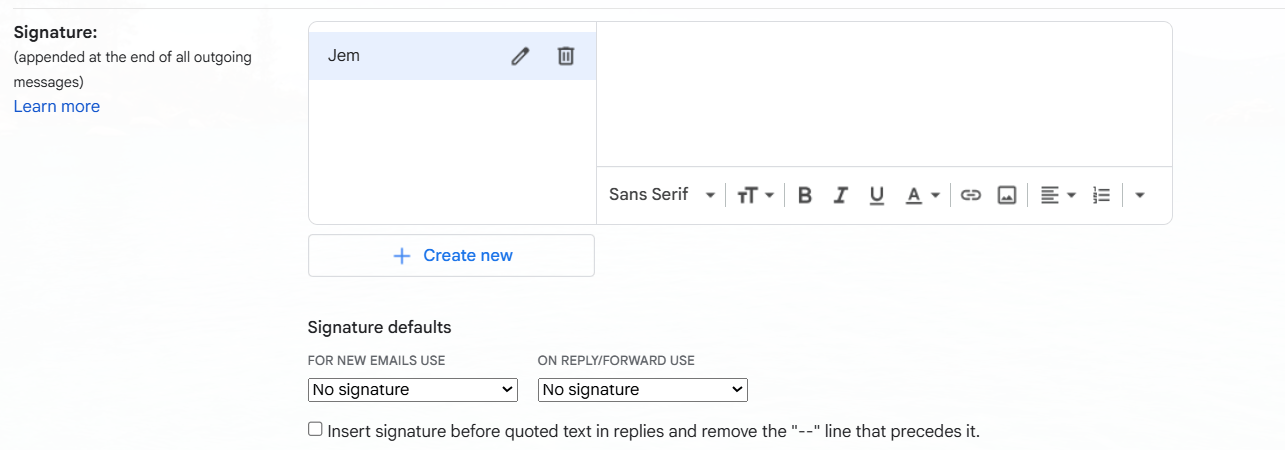Open the numbered list option

tap(1102, 195)
